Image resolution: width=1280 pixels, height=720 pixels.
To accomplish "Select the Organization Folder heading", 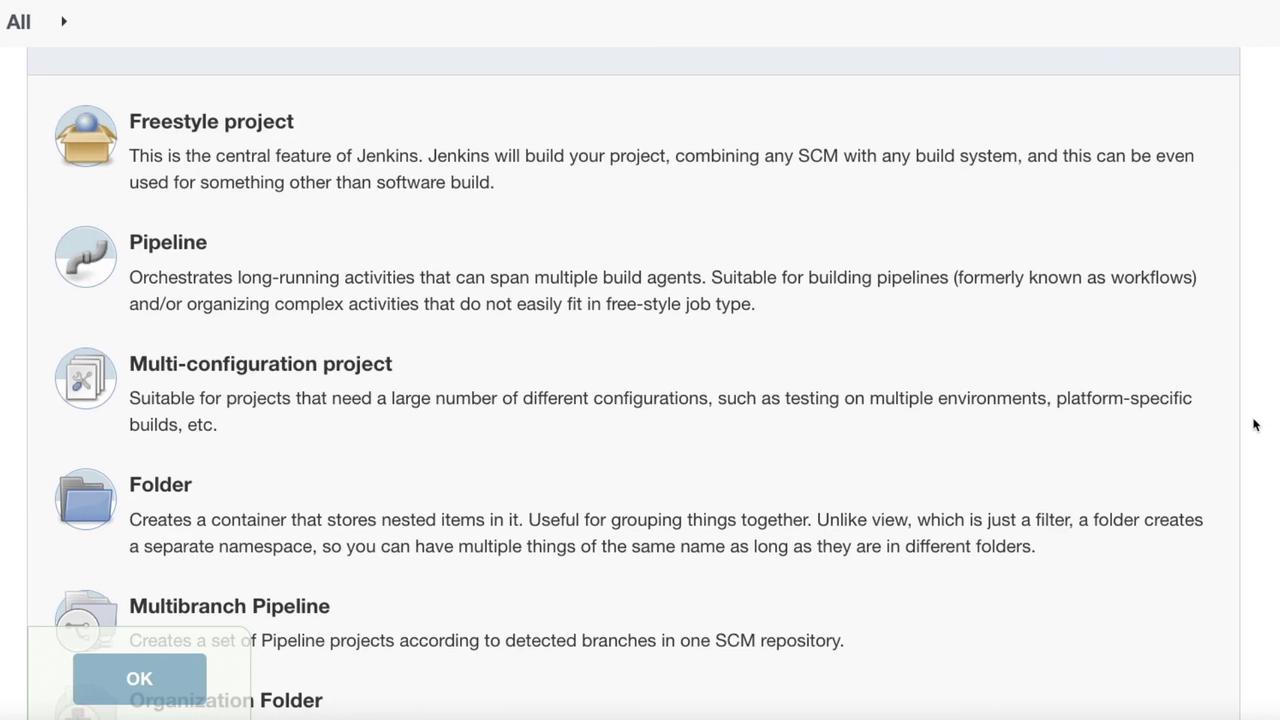I will click(290, 701).
